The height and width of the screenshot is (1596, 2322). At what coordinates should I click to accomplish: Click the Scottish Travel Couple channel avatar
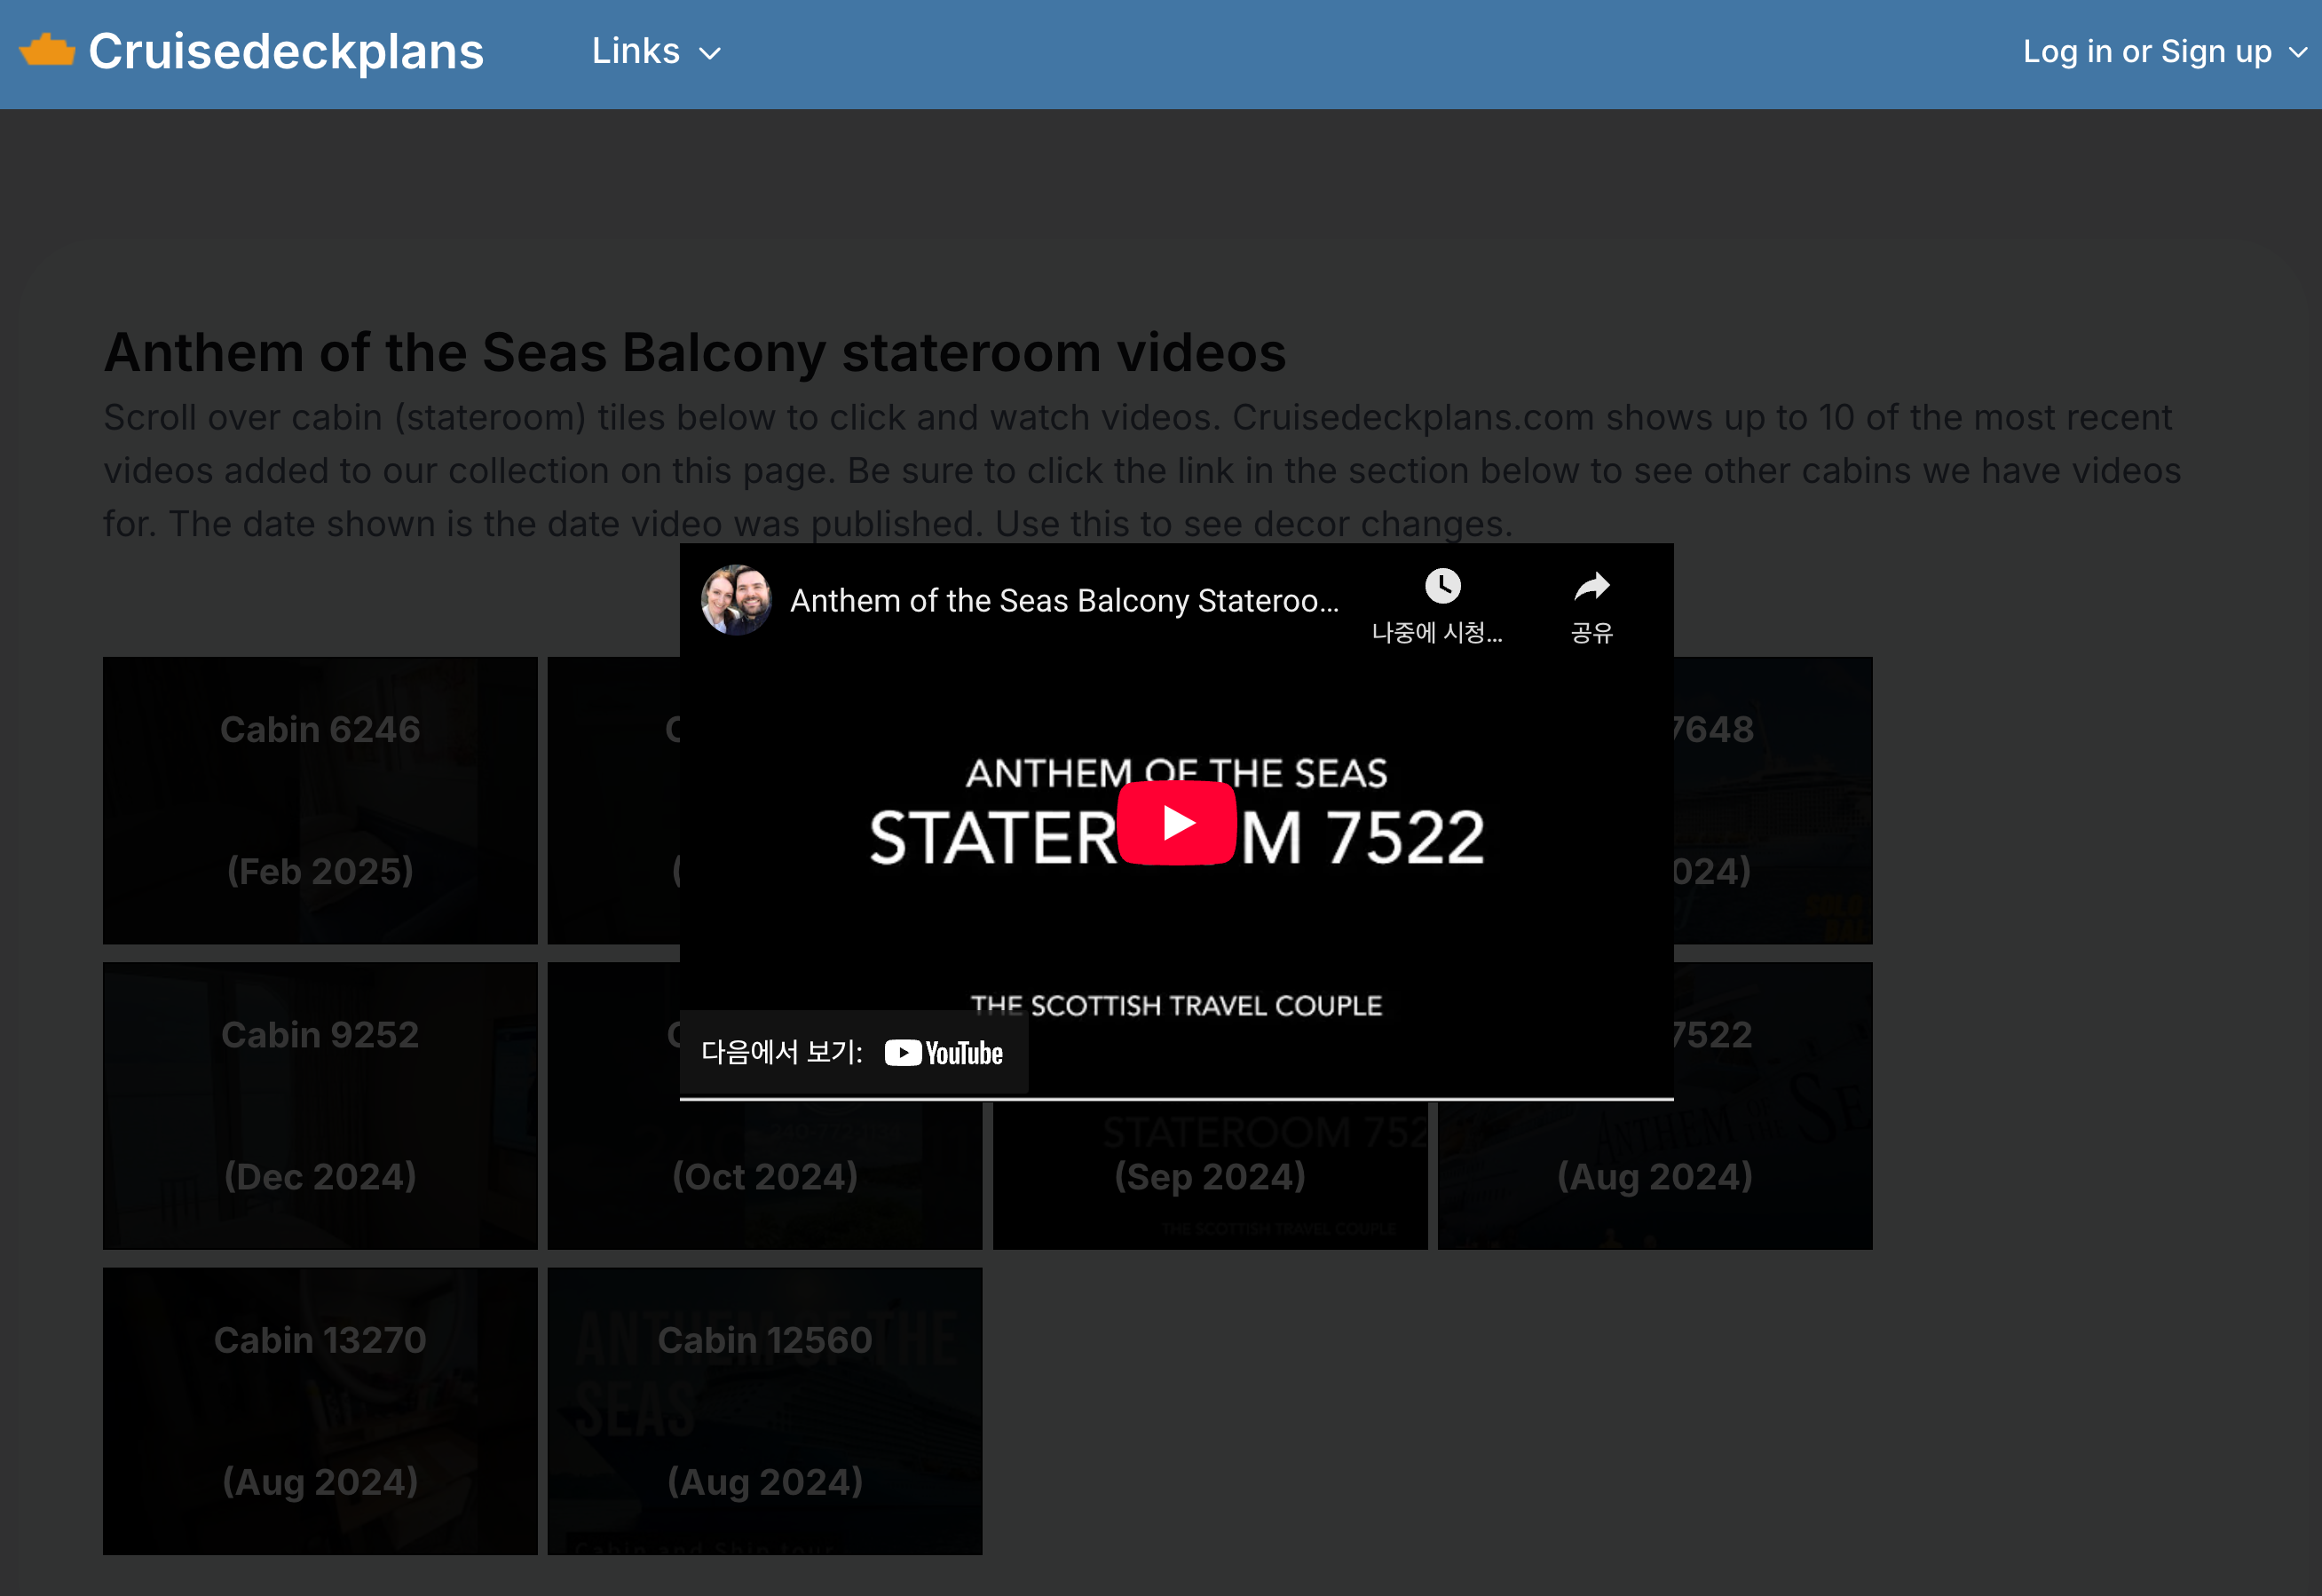coord(736,600)
